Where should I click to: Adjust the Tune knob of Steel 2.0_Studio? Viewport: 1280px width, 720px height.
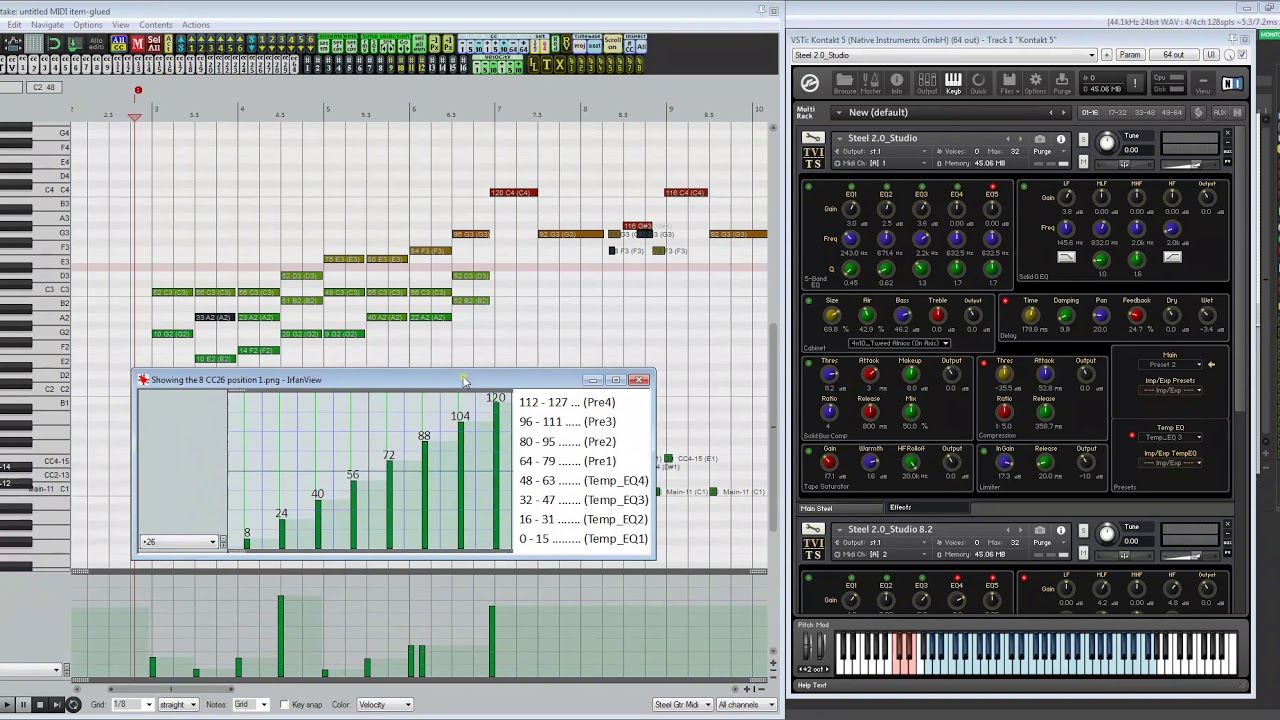click(x=1107, y=143)
